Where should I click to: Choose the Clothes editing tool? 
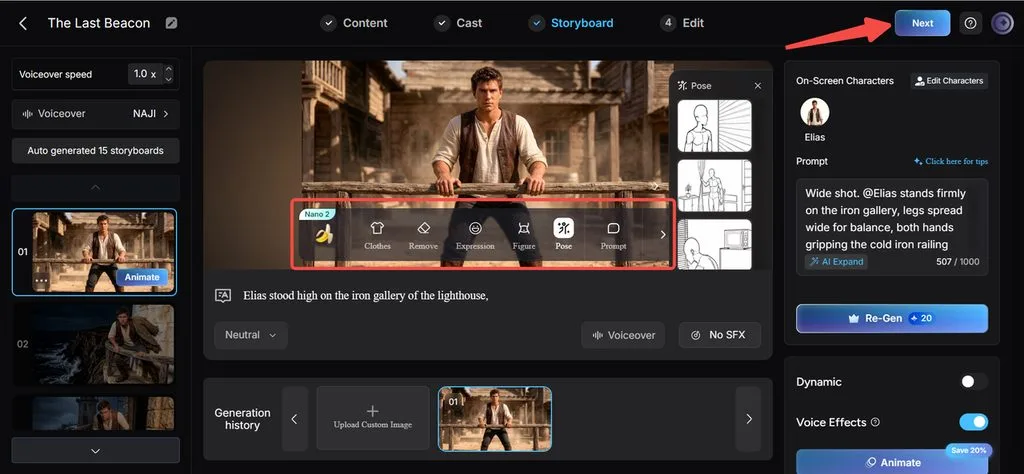click(x=377, y=235)
